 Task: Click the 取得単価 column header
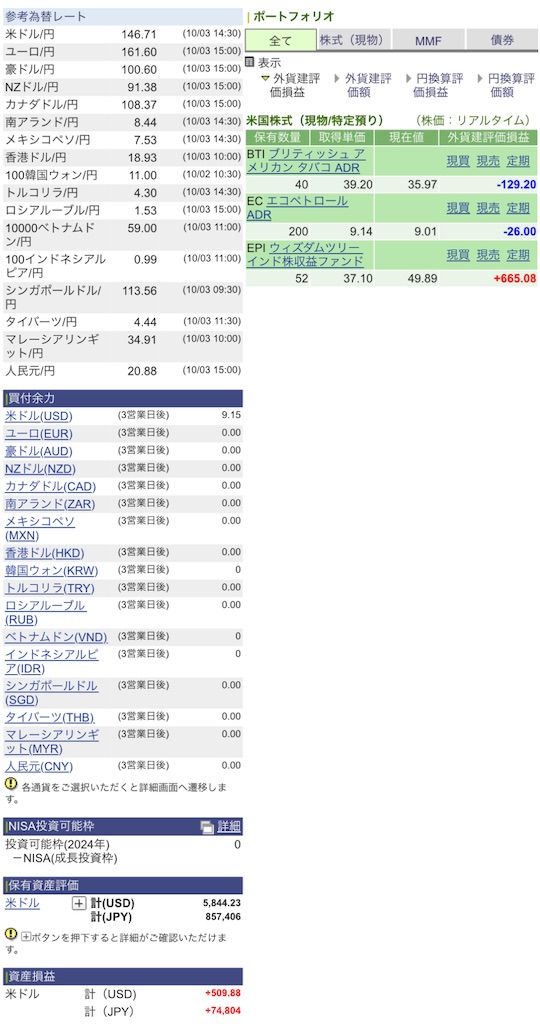(x=342, y=138)
